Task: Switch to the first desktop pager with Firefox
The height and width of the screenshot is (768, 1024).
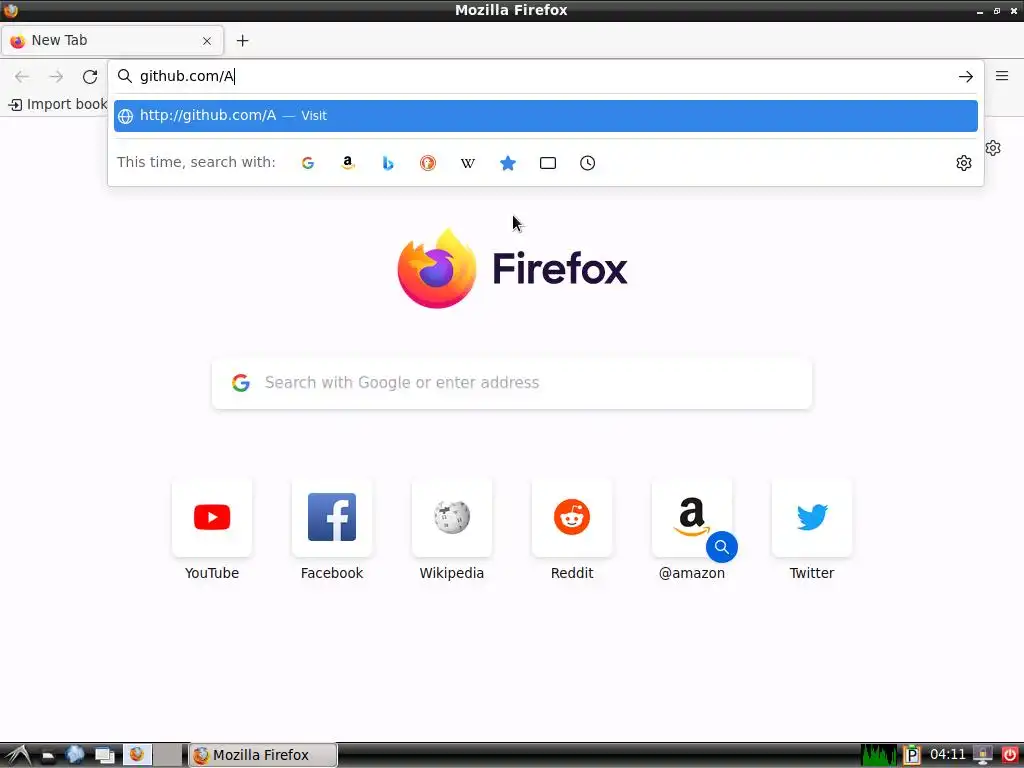Action: pyautogui.click(x=136, y=755)
